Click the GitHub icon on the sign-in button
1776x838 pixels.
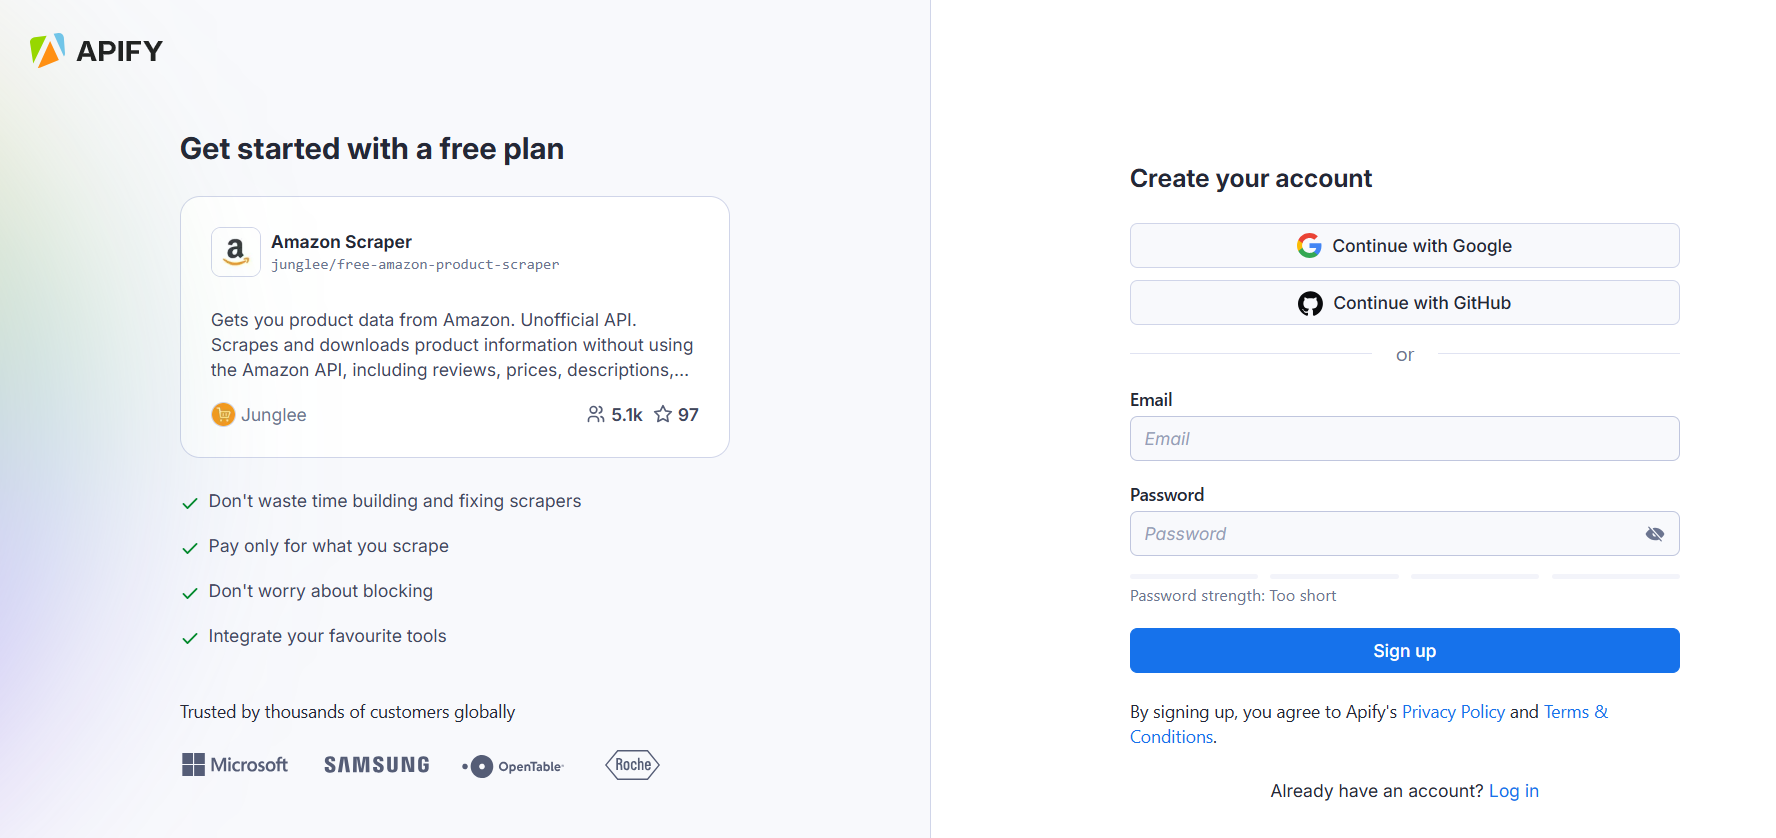click(x=1310, y=303)
